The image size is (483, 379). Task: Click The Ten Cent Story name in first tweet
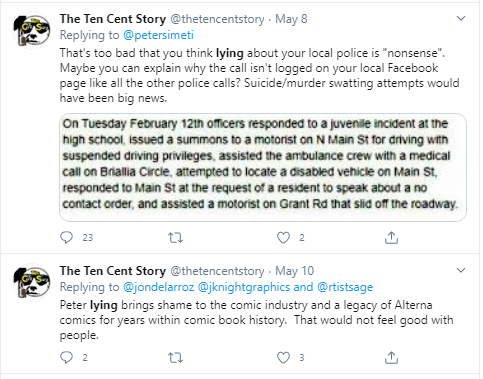coord(113,19)
